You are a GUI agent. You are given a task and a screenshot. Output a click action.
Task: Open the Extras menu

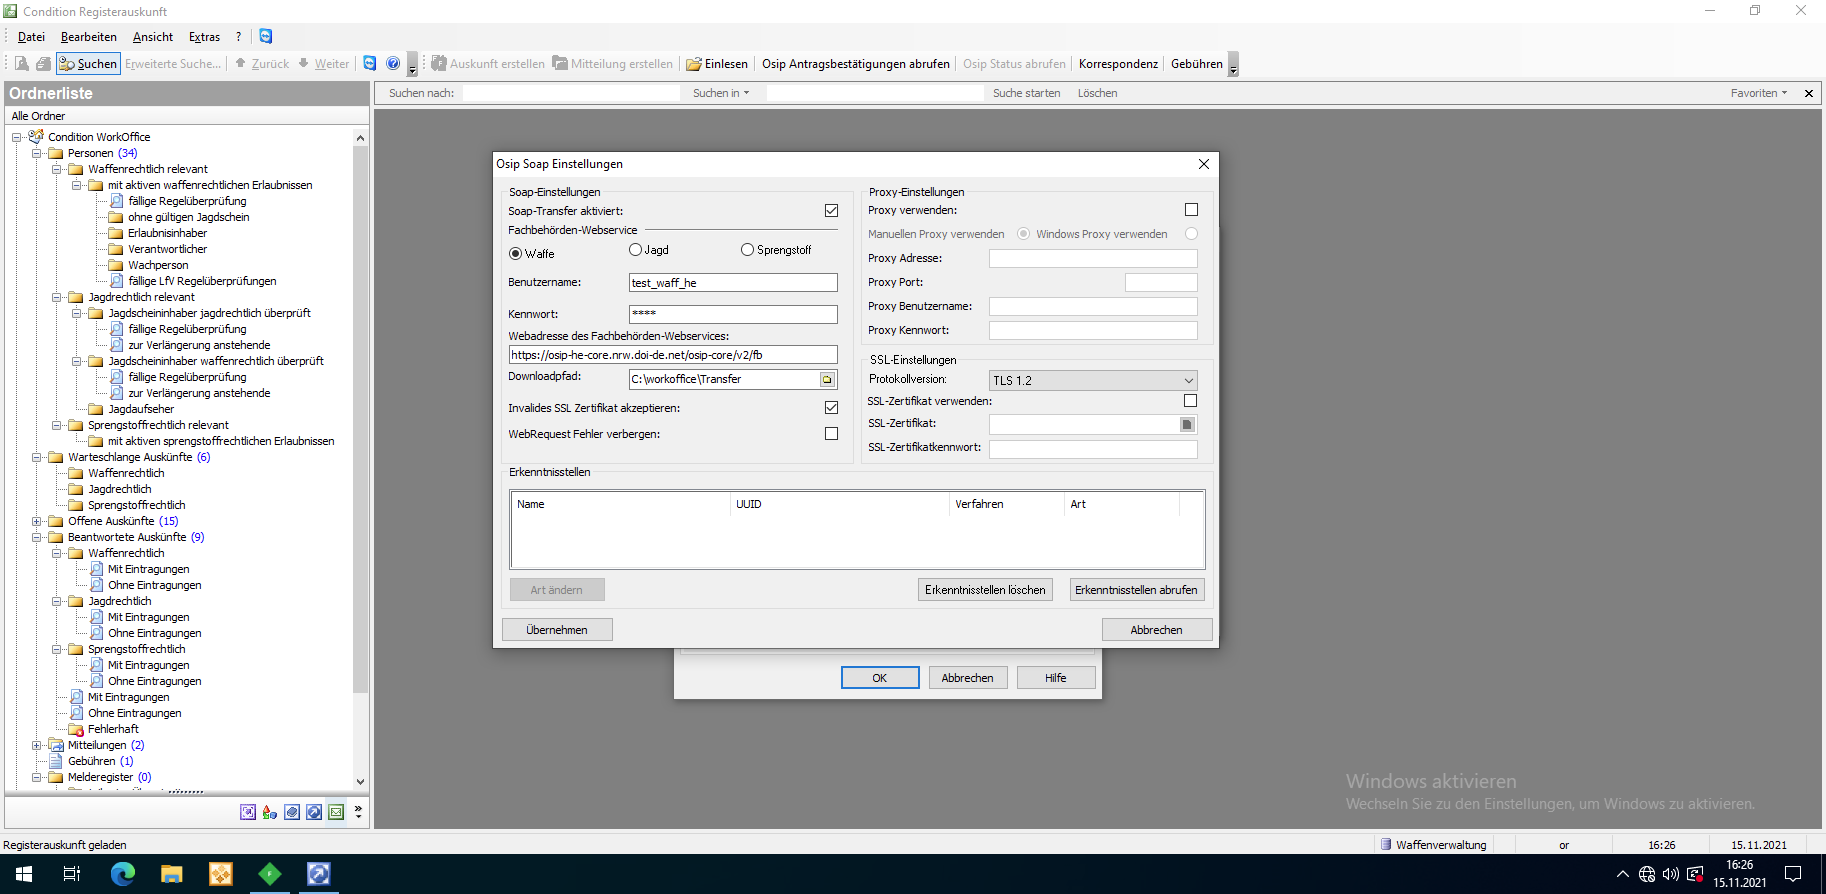coord(204,37)
